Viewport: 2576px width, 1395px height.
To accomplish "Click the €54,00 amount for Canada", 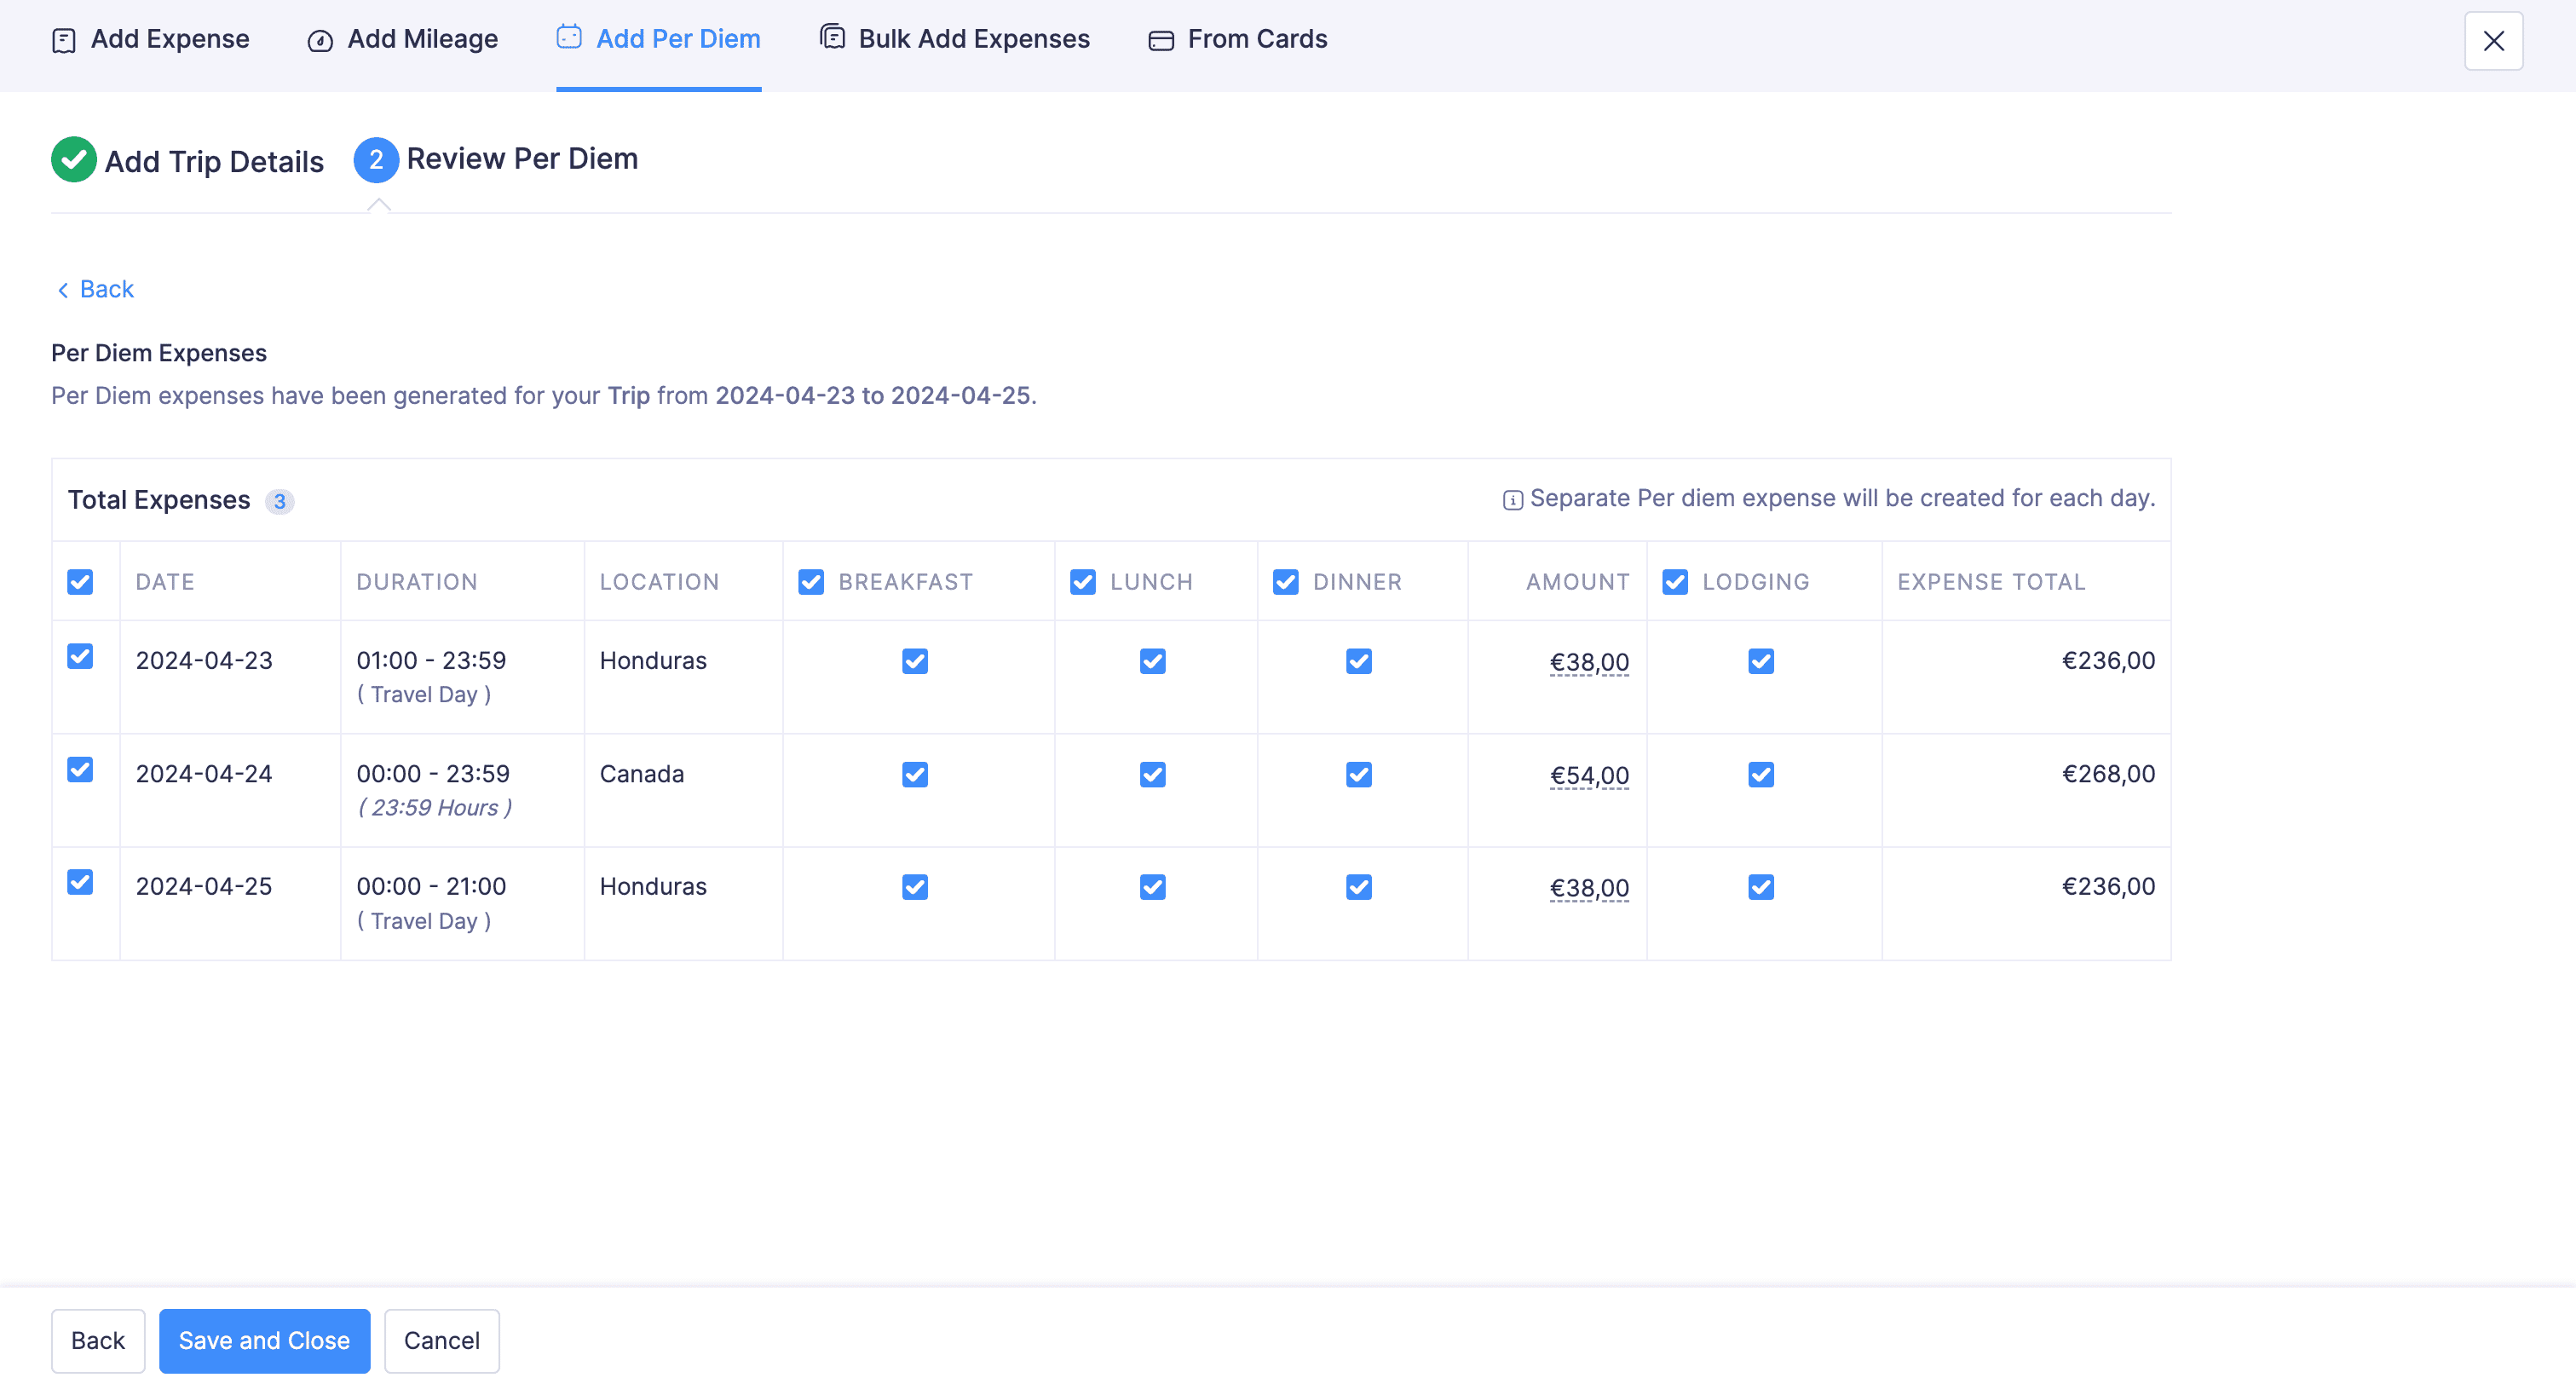I will click(x=1589, y=775).
